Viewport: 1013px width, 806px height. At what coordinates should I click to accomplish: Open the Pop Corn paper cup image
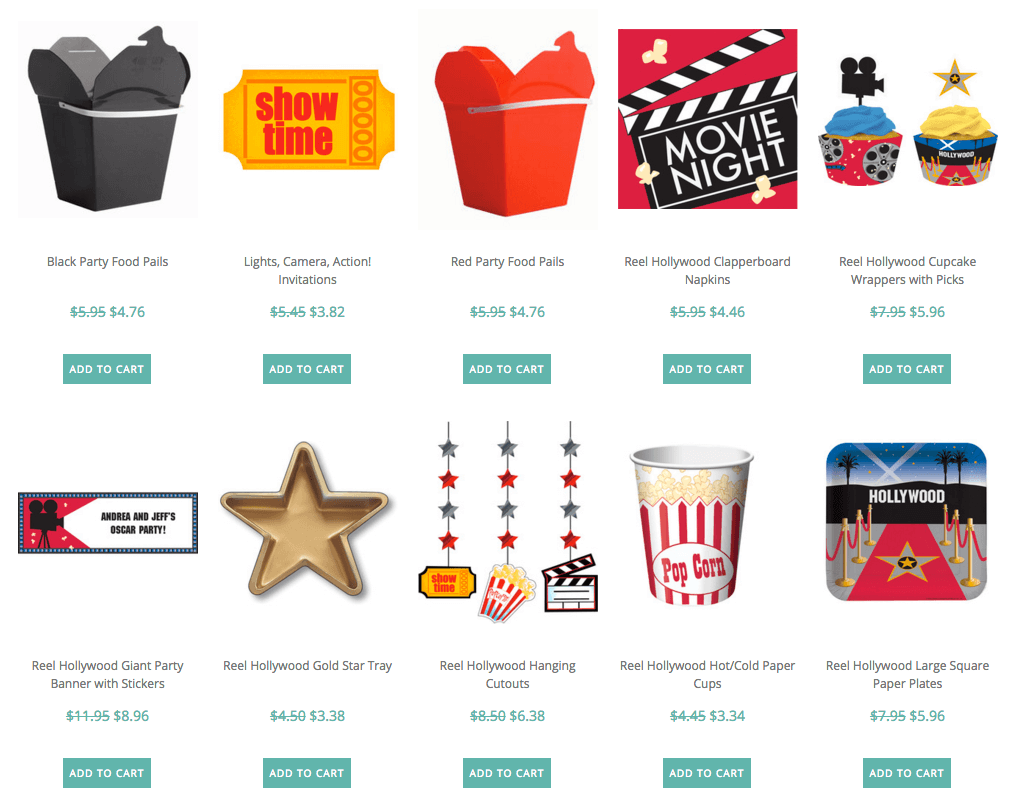click(x=691, y=524)
